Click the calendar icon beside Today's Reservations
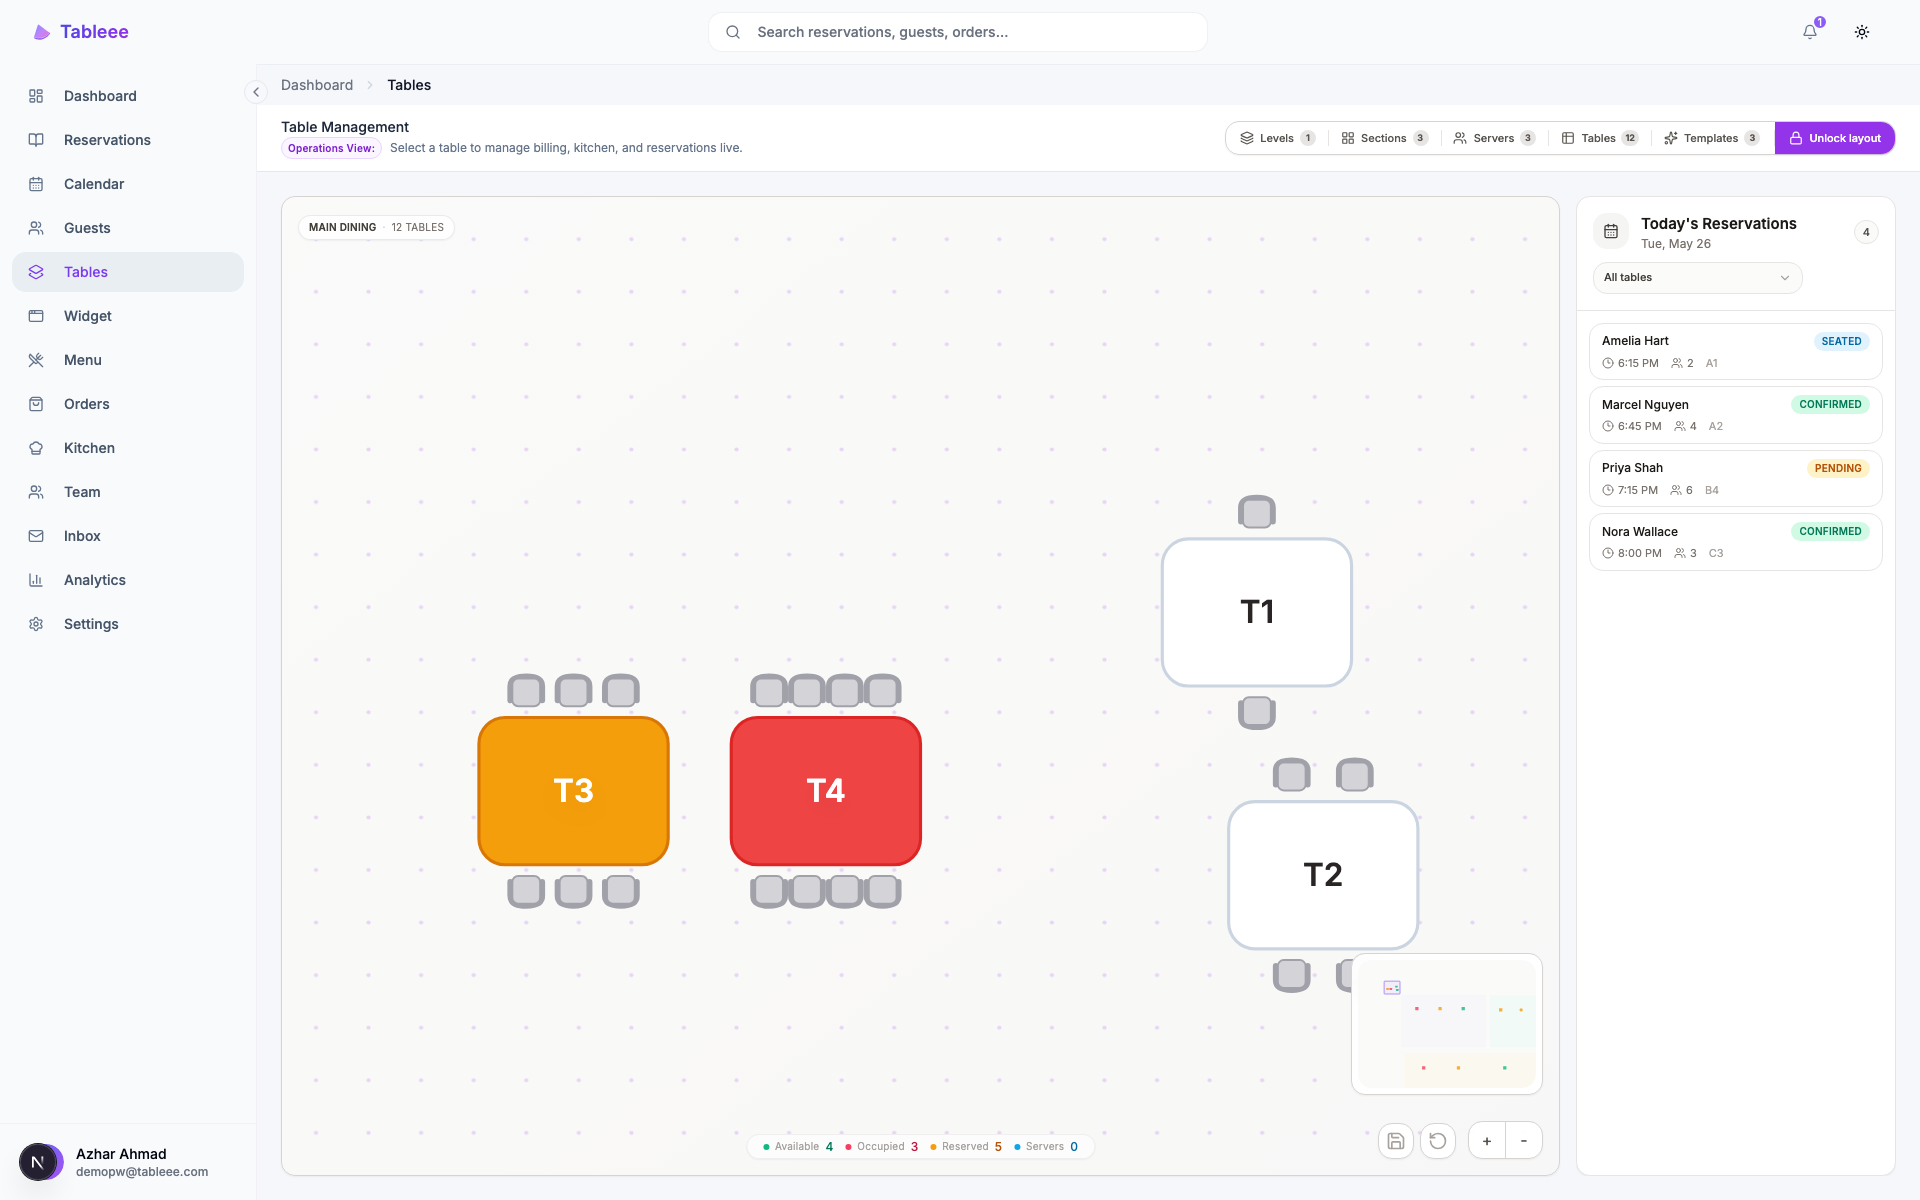The image size is (1920, 1200). (1611, 232)
